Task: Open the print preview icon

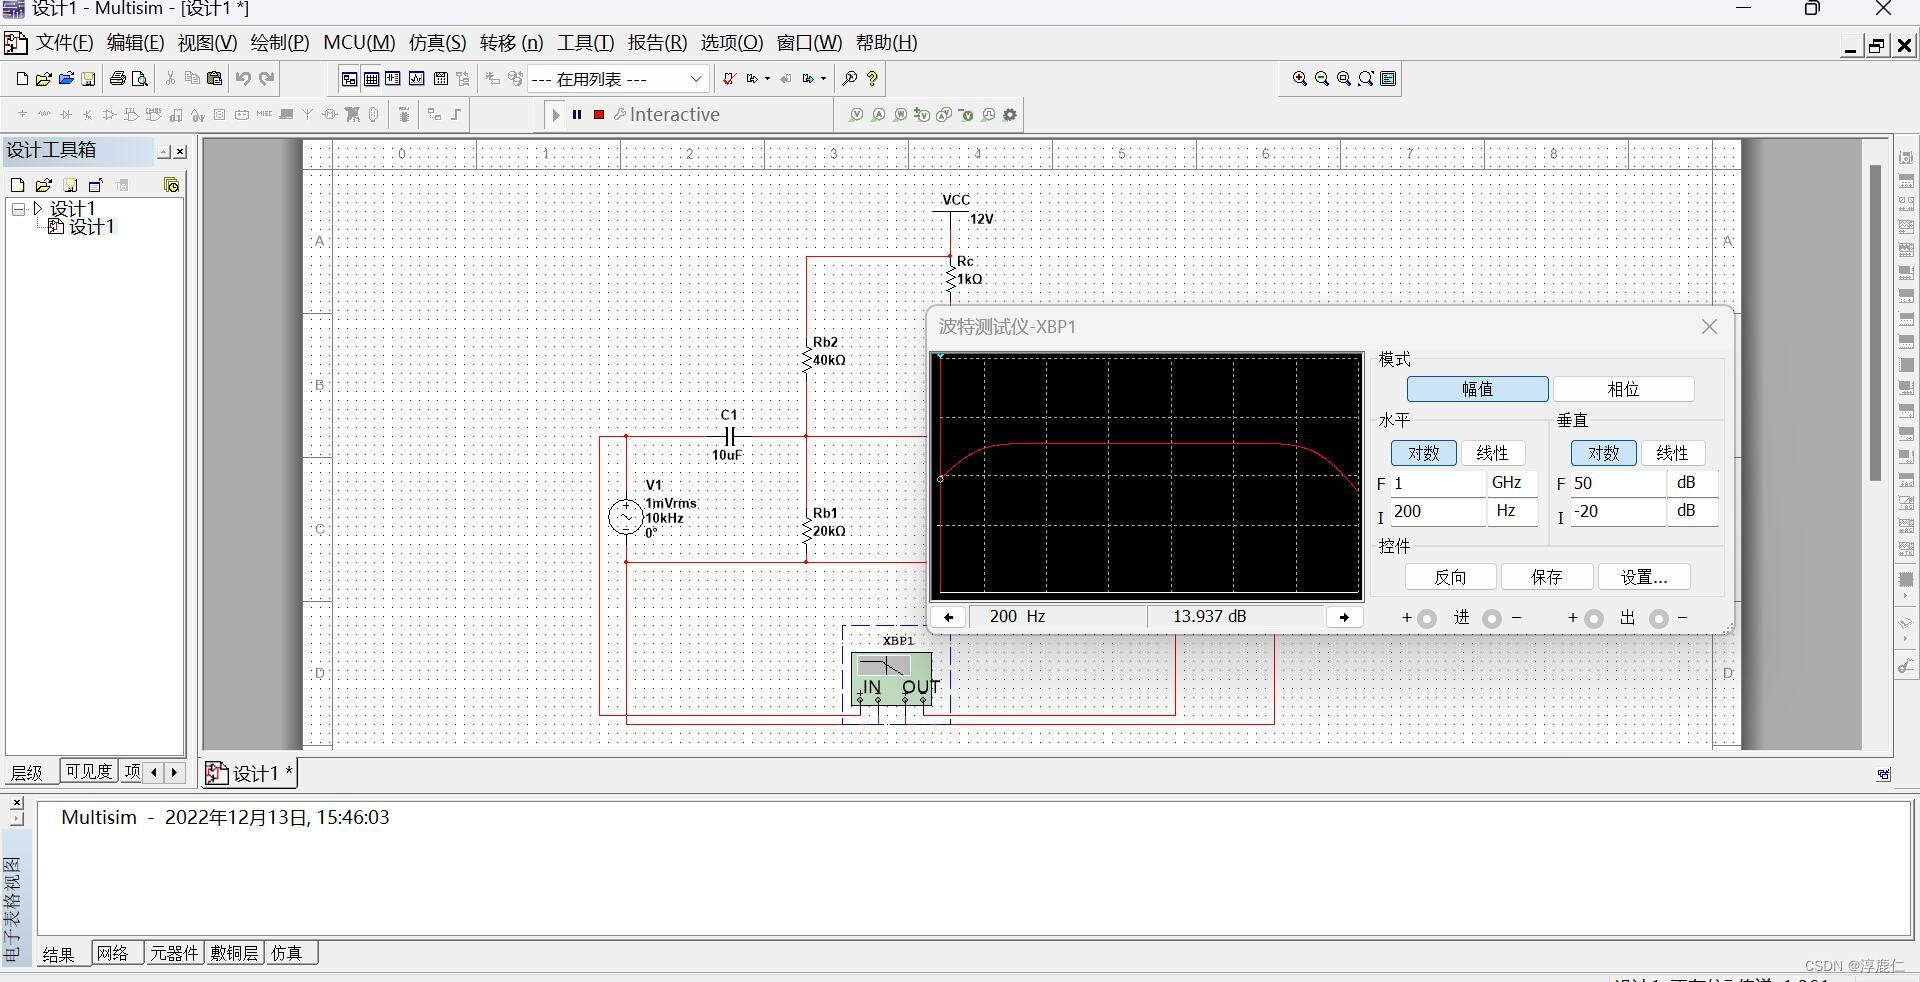Action: 140,79
